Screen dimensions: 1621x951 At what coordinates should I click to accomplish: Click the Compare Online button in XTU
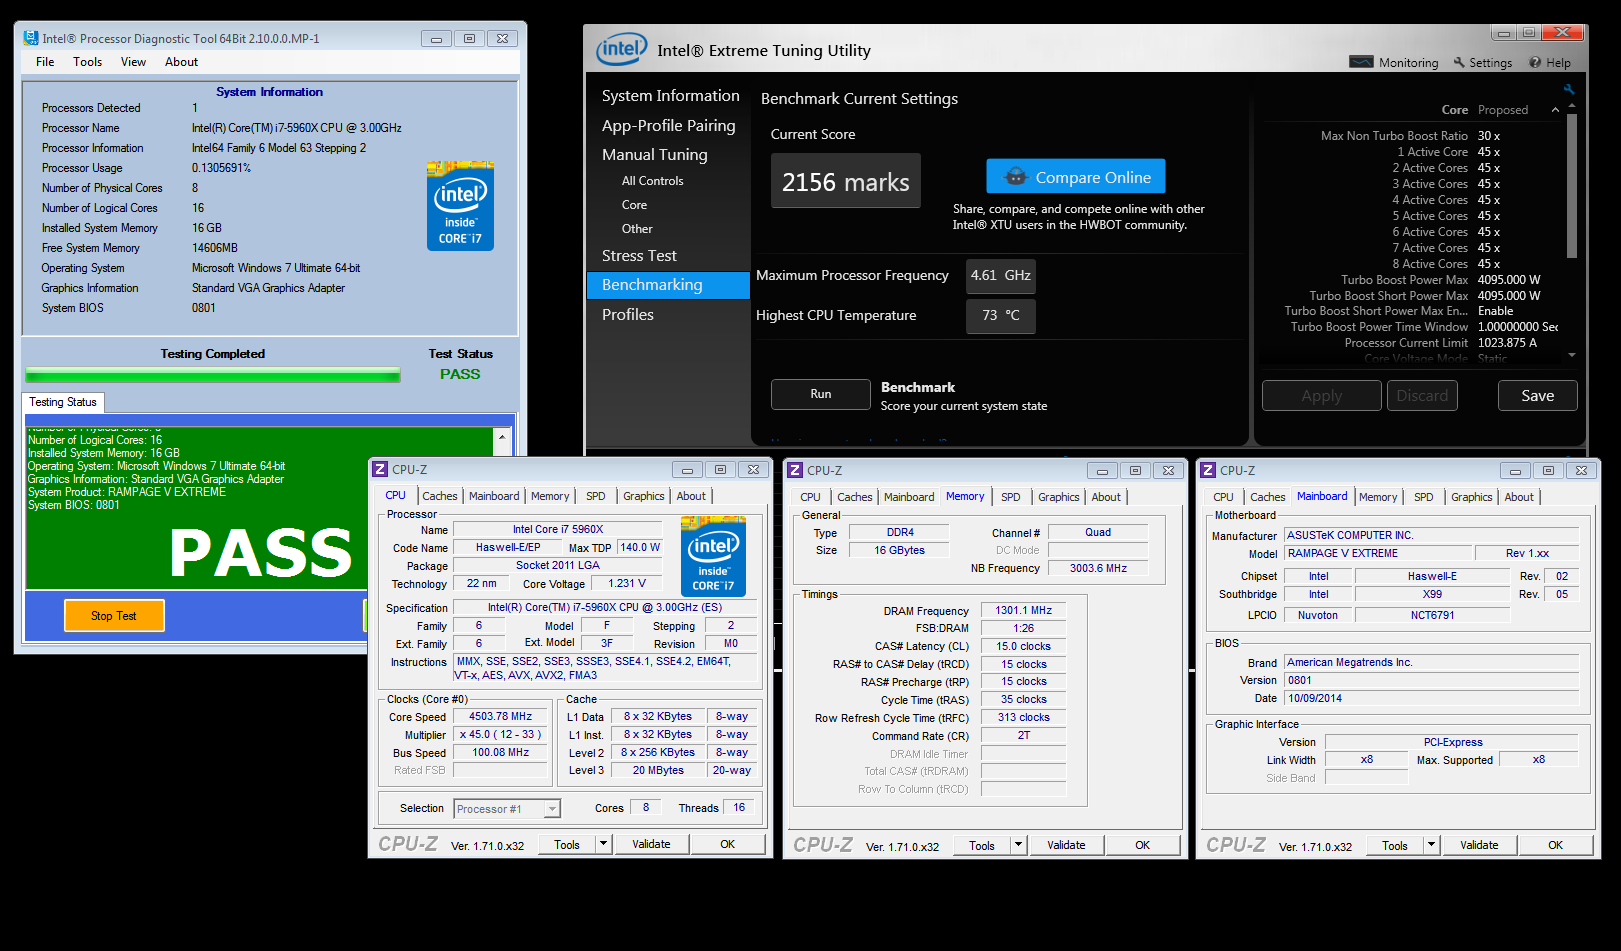click(1076, 177)
